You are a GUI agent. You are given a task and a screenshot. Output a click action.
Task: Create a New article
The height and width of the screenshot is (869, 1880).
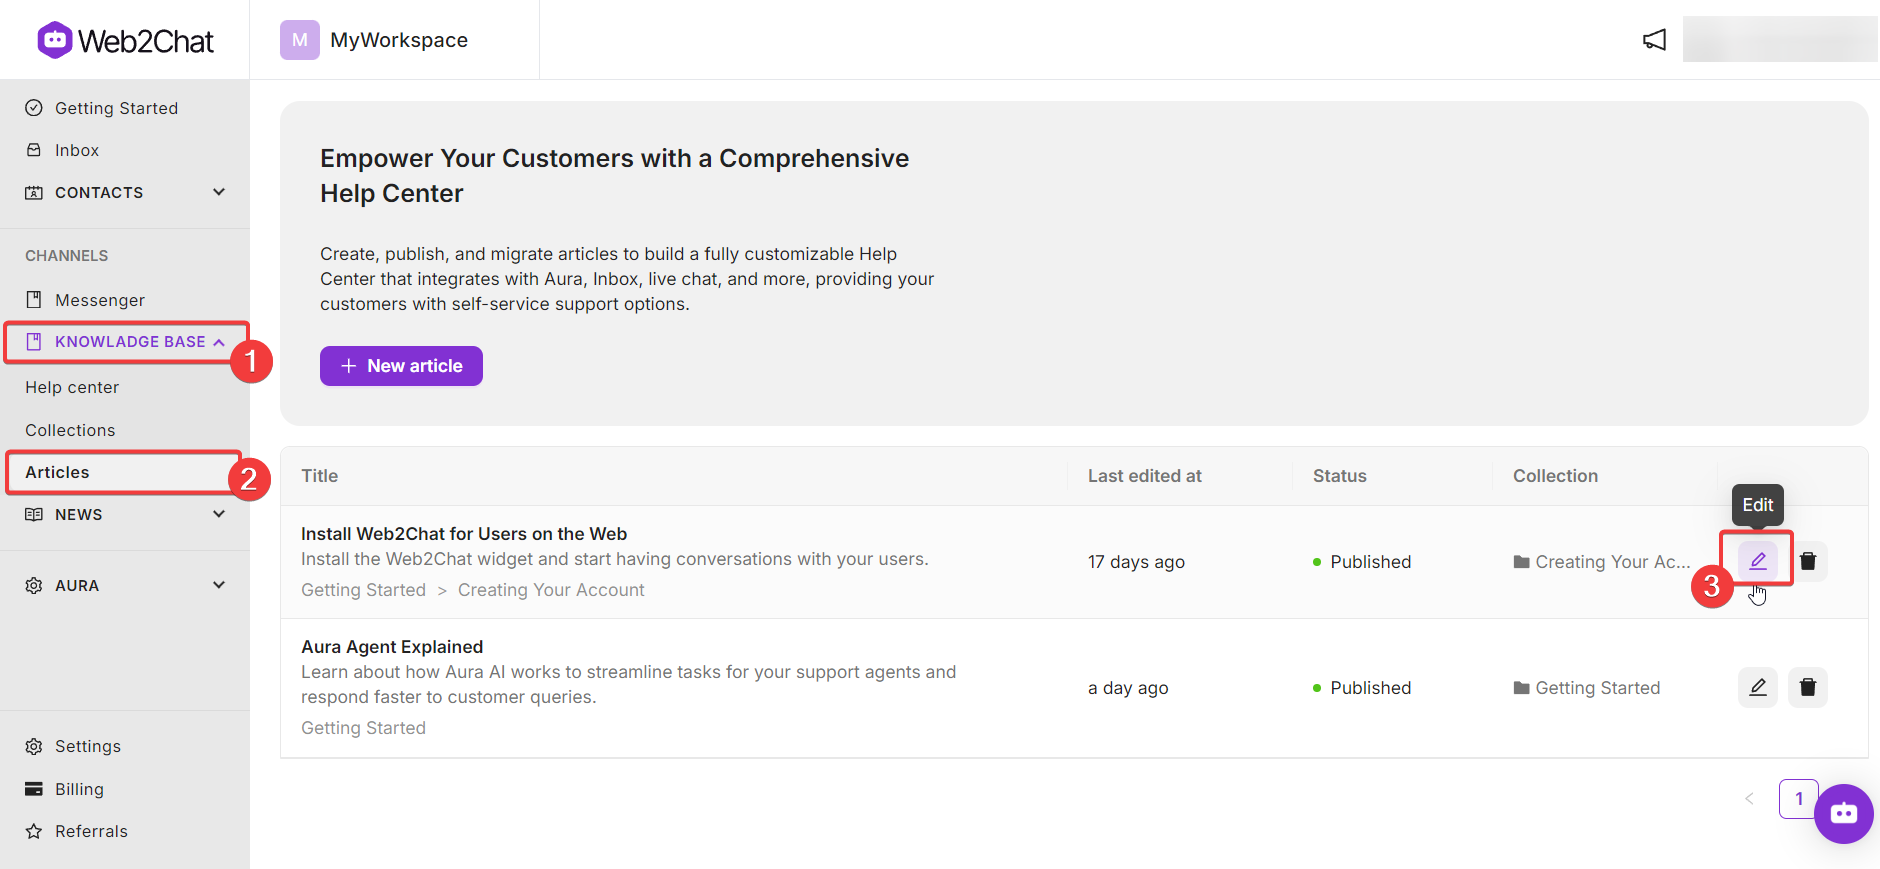pyautogui.click(x=401, y=366)
